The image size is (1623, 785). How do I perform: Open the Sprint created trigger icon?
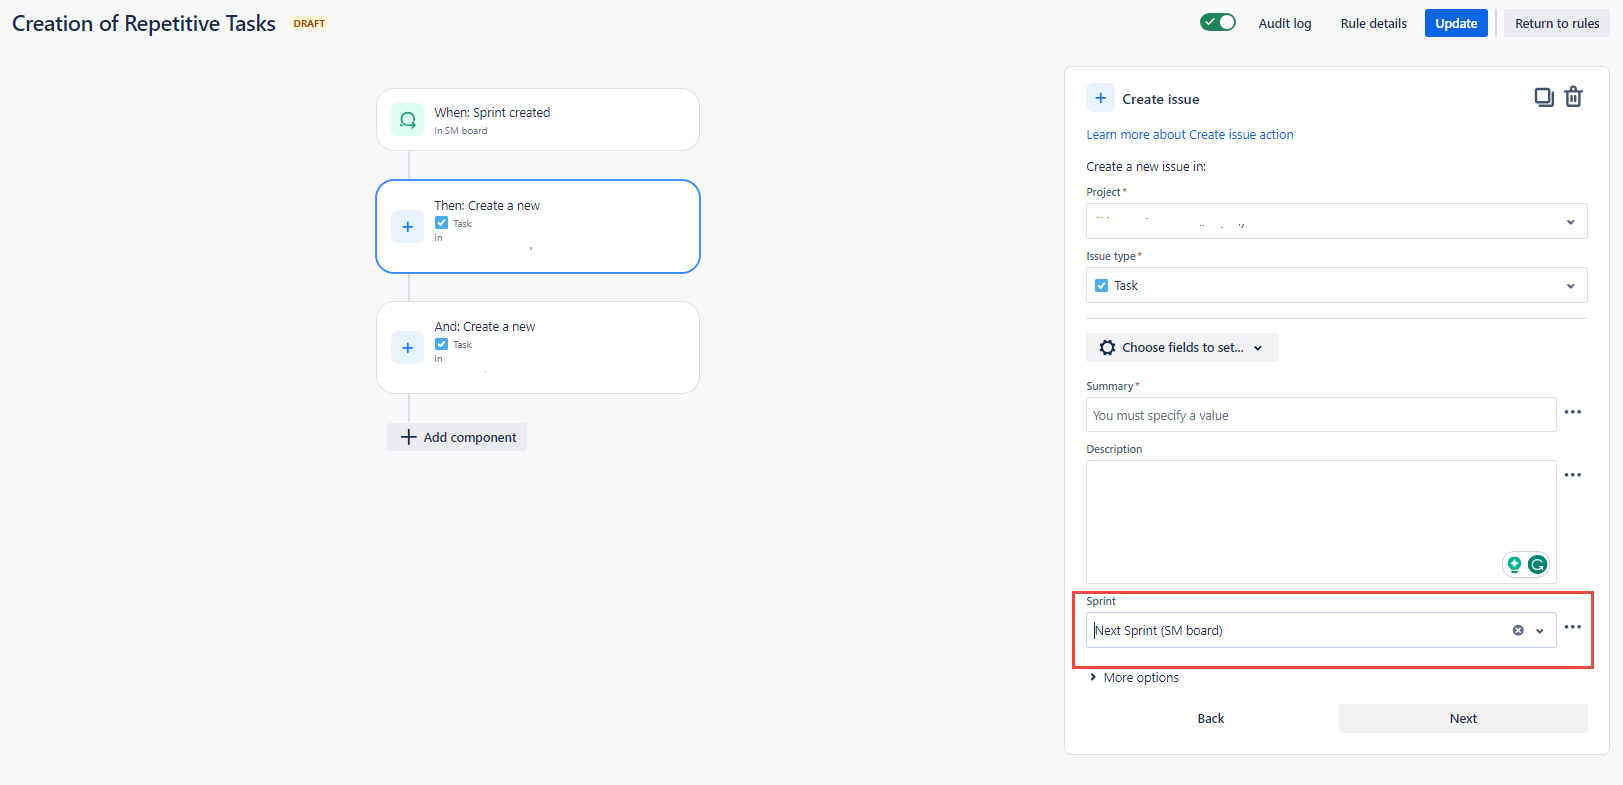(407, 120)
